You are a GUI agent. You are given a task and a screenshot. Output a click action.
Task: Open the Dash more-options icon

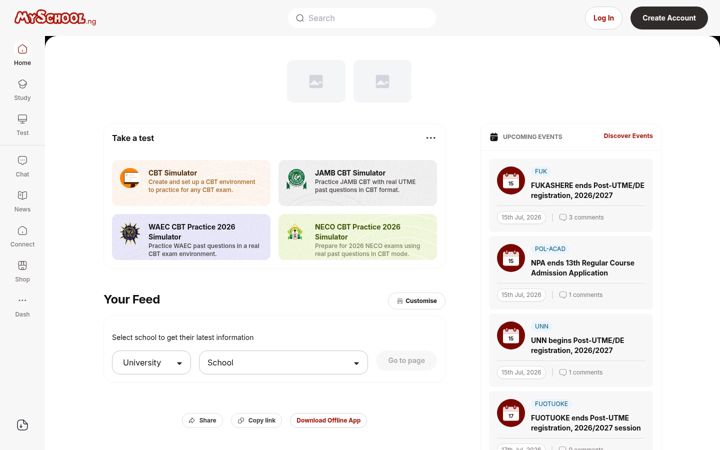click(22, 300)
